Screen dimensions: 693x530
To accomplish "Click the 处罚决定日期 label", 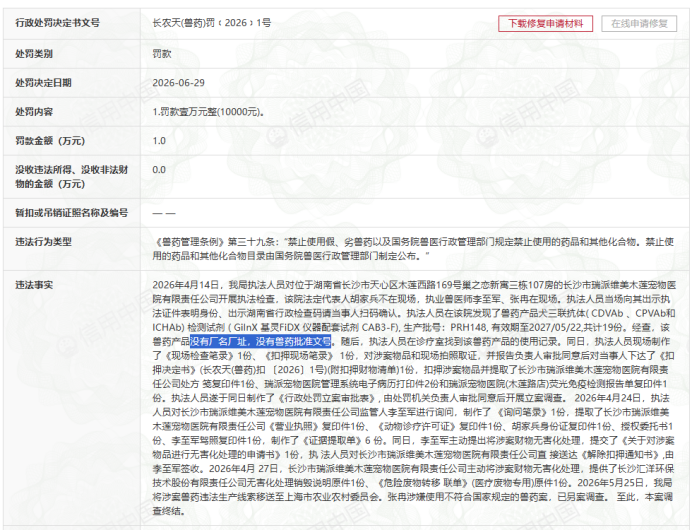I will 43,83.
